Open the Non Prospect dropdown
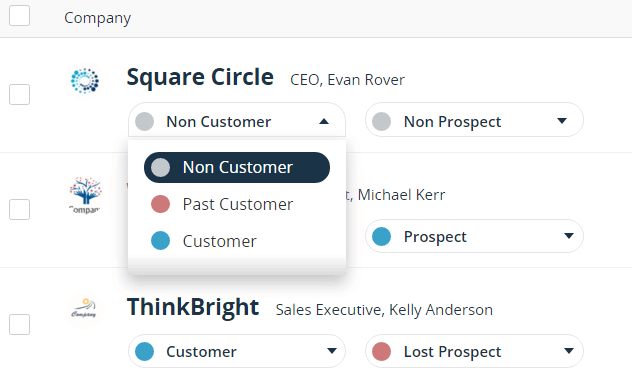The width and height of the screenshot is (632, 382). [x=474, y=120]
